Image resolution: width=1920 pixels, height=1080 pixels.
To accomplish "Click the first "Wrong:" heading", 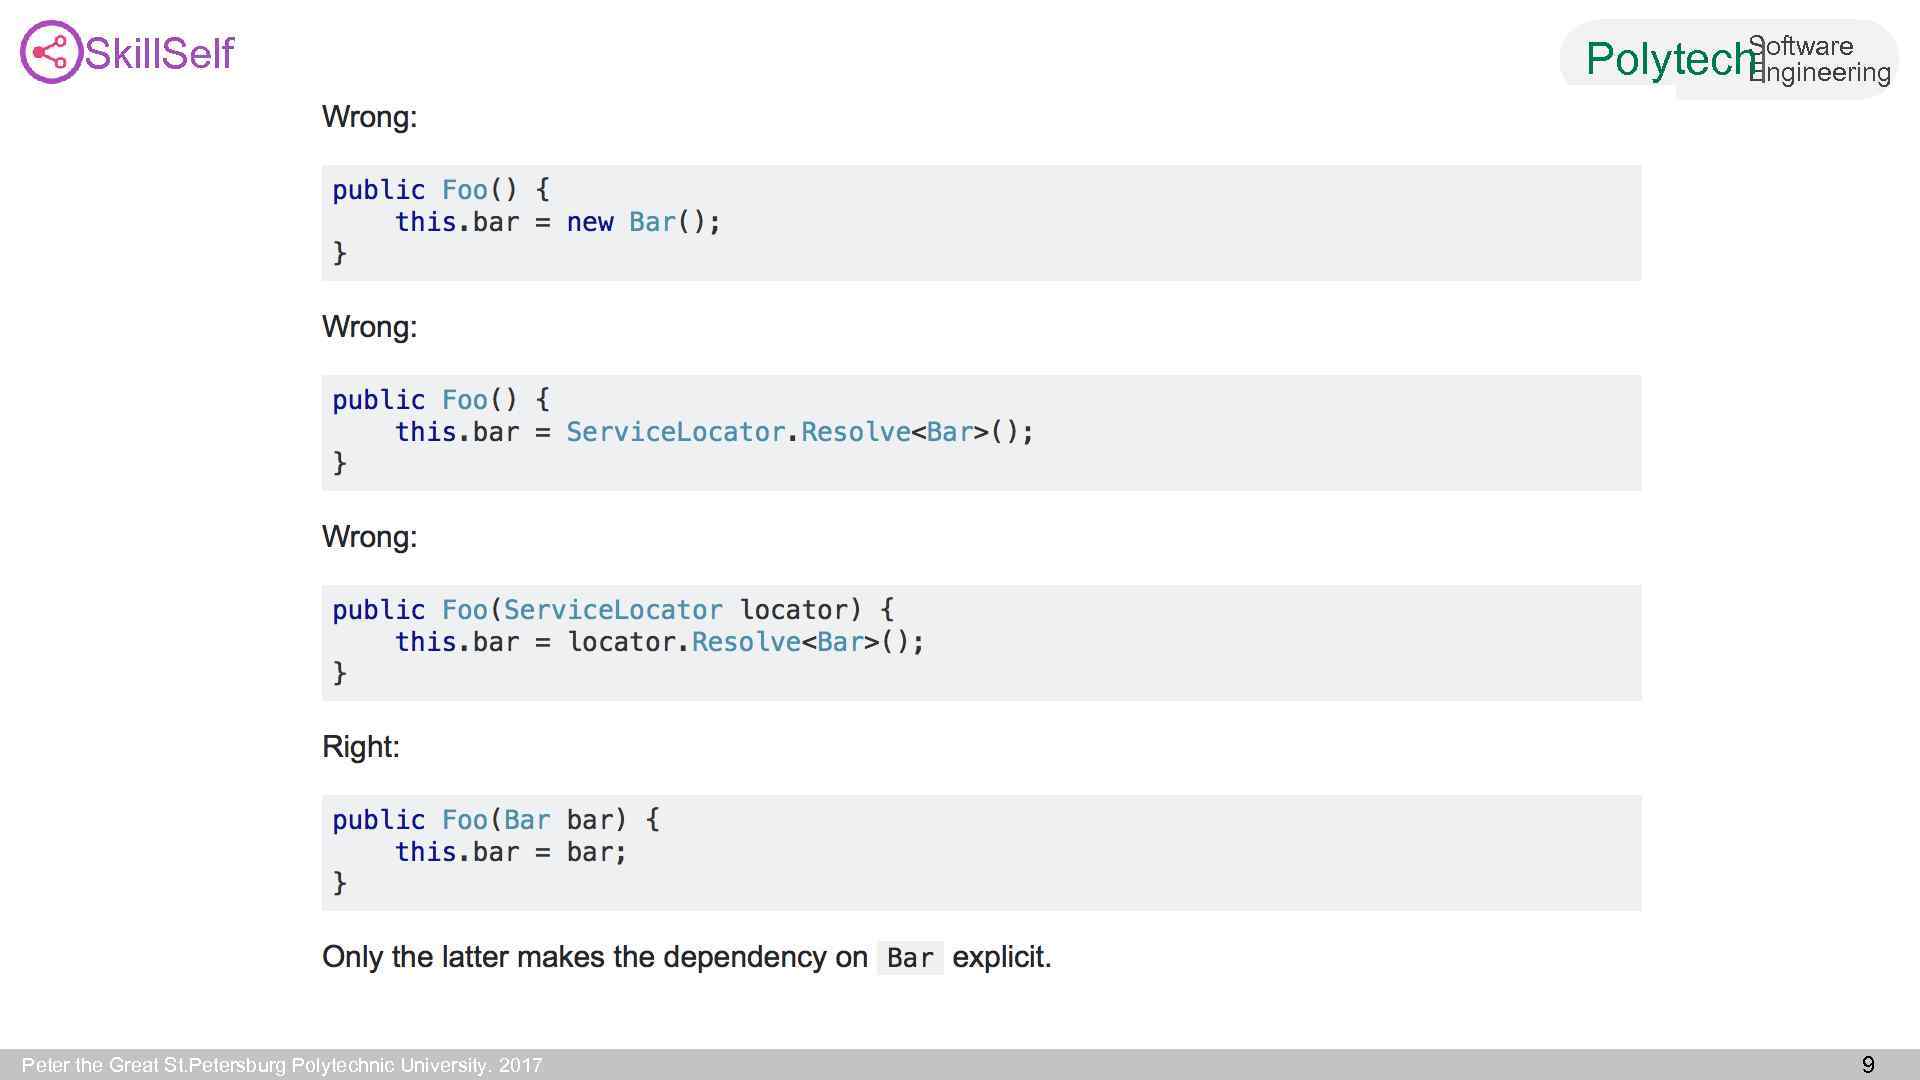I will (x=369, y=117).
